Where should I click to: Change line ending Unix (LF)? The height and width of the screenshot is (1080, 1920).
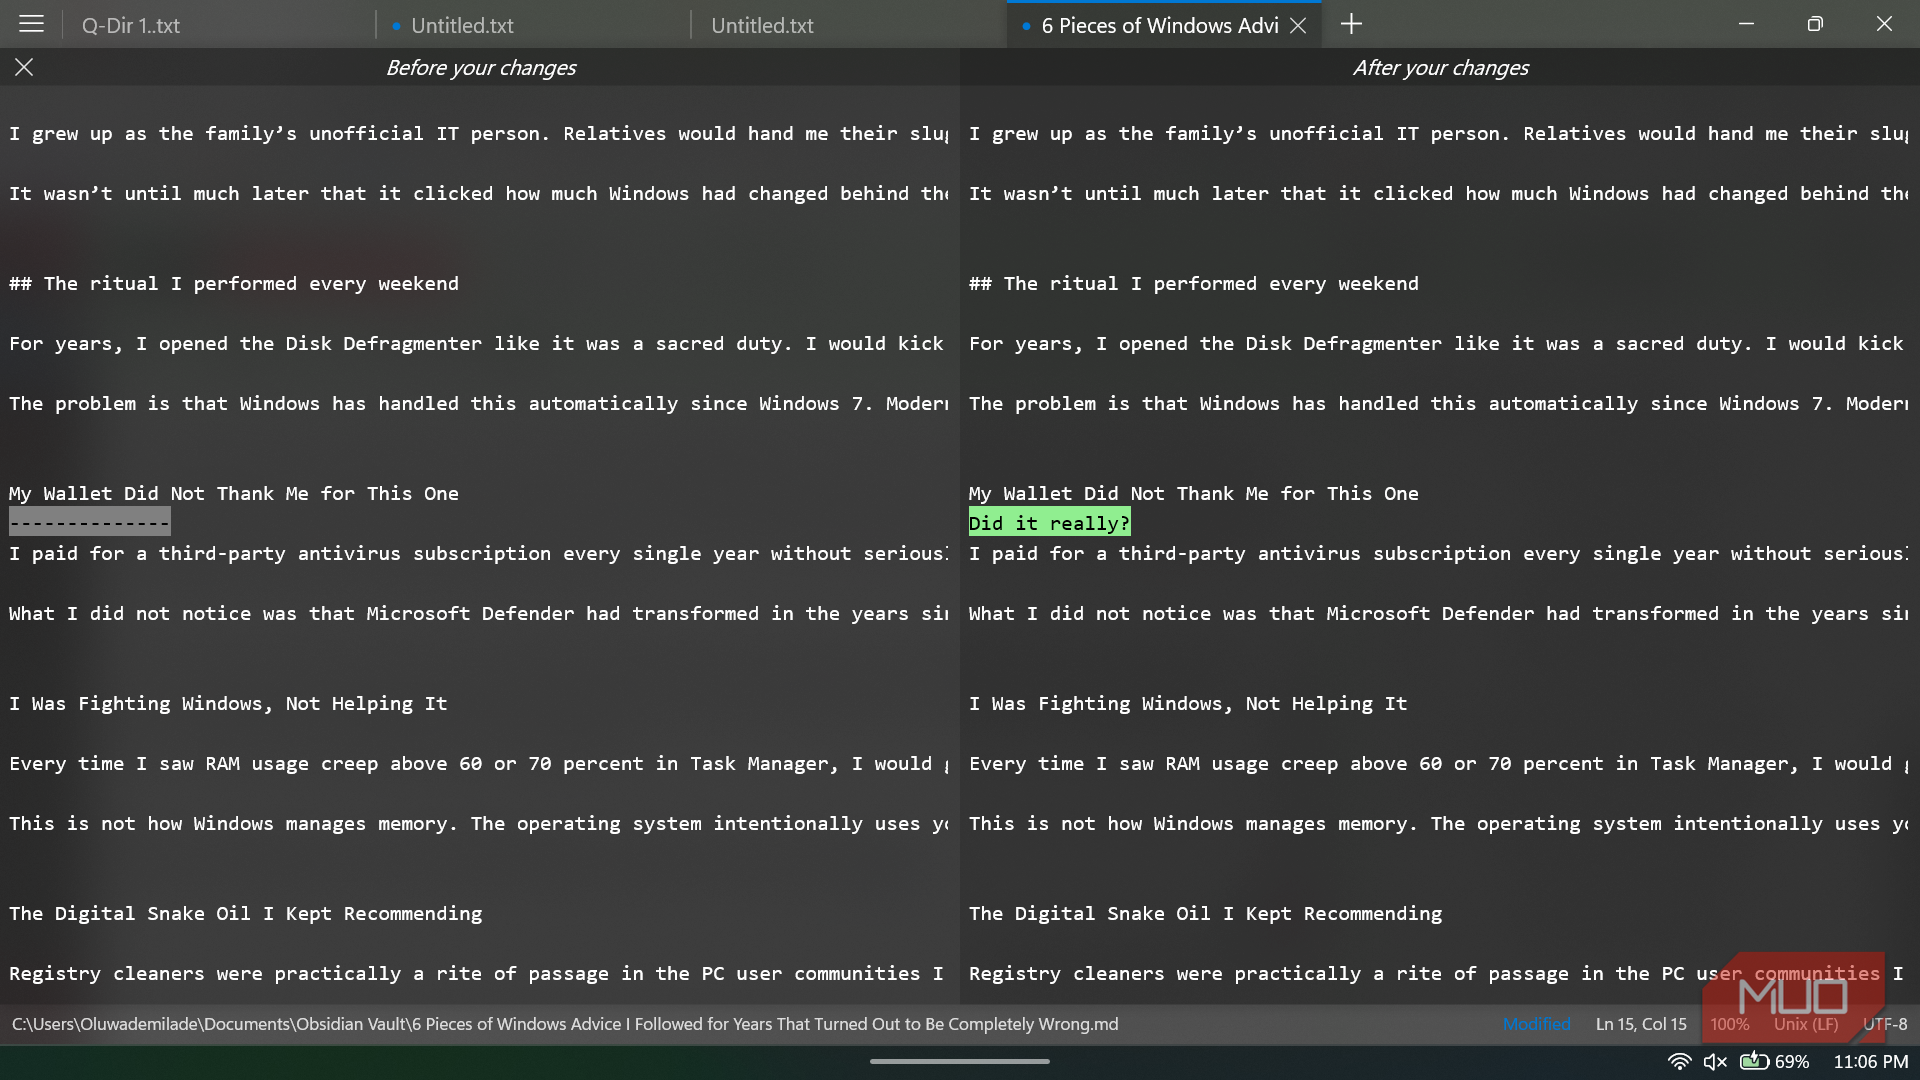1806,1024
